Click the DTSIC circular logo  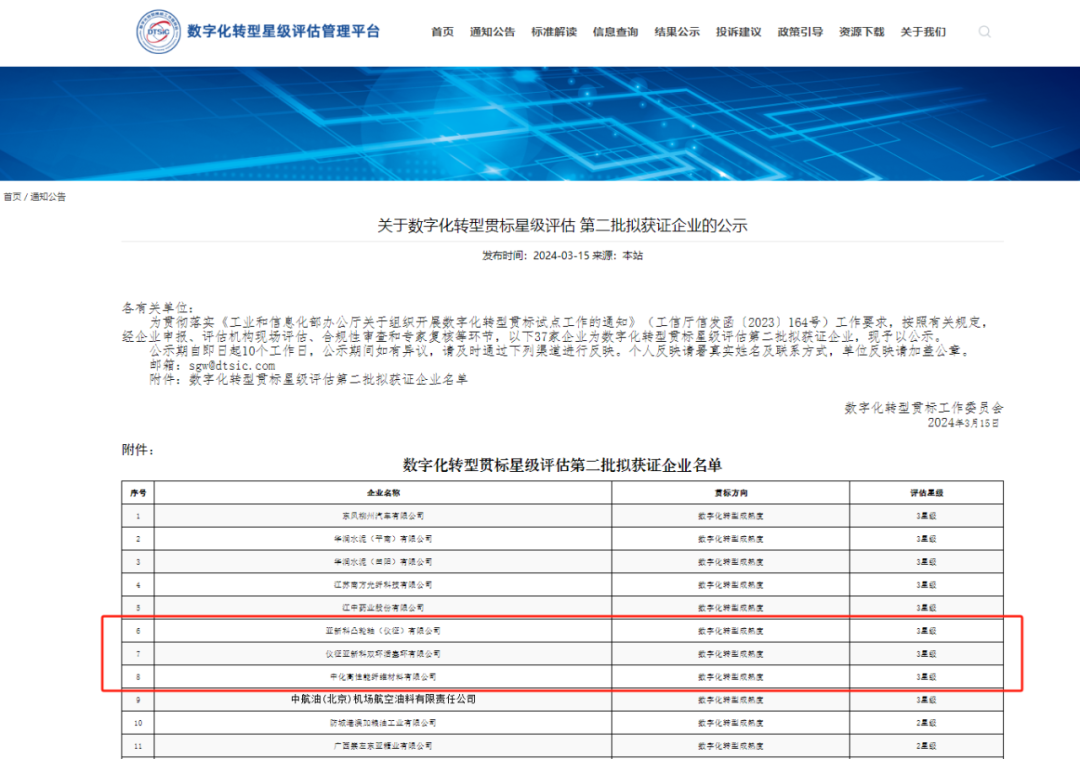pyautogui.click(x=158, y=32)
